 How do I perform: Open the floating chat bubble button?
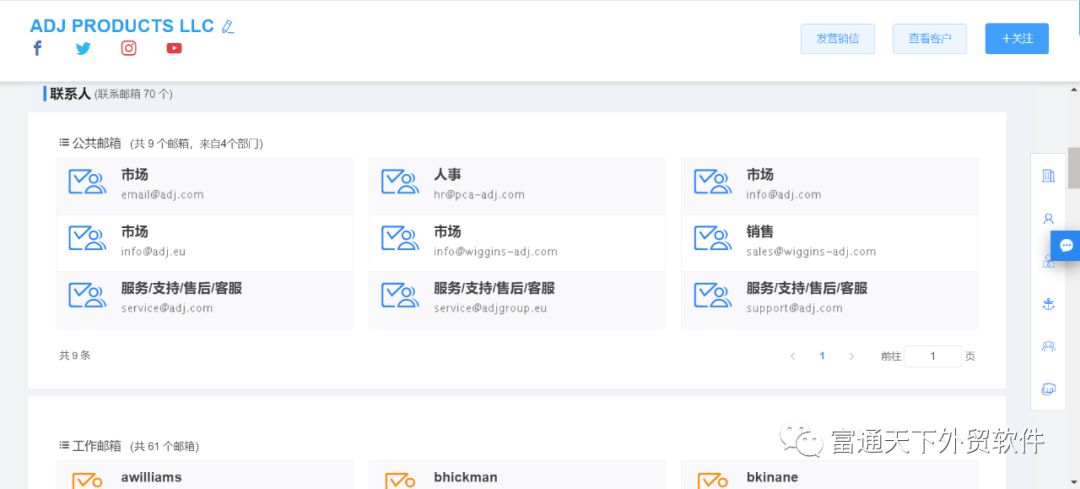tap(1066, 245)
